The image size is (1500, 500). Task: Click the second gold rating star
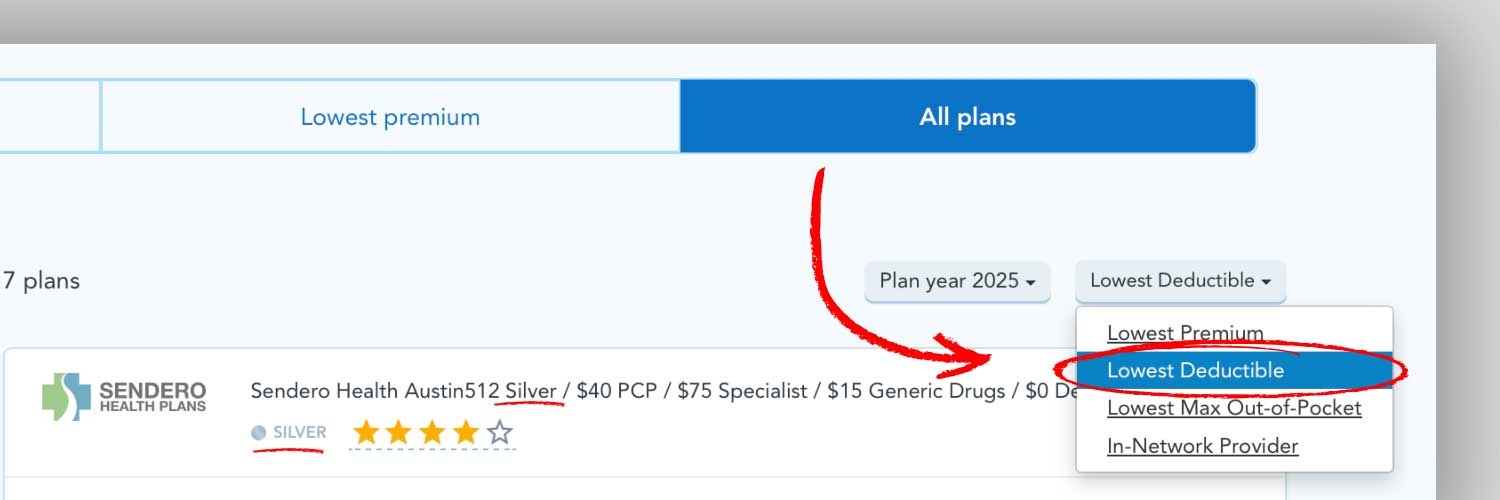coord(399,433)
